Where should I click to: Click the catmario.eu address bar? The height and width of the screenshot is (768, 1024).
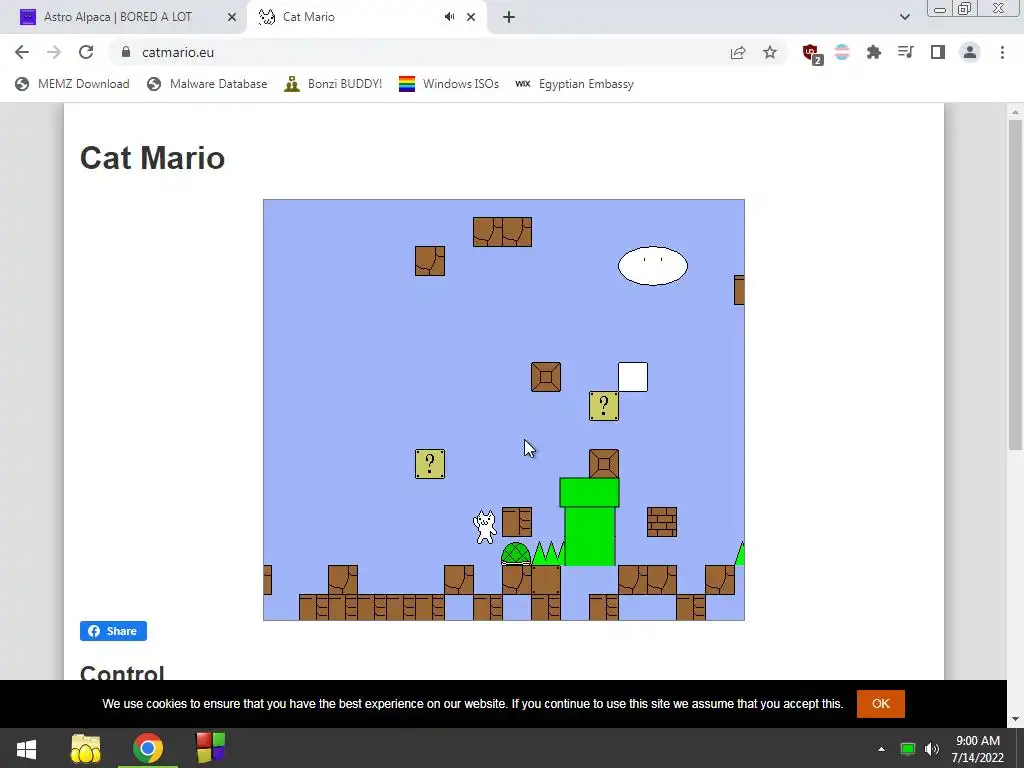click(x=418, y=52)
